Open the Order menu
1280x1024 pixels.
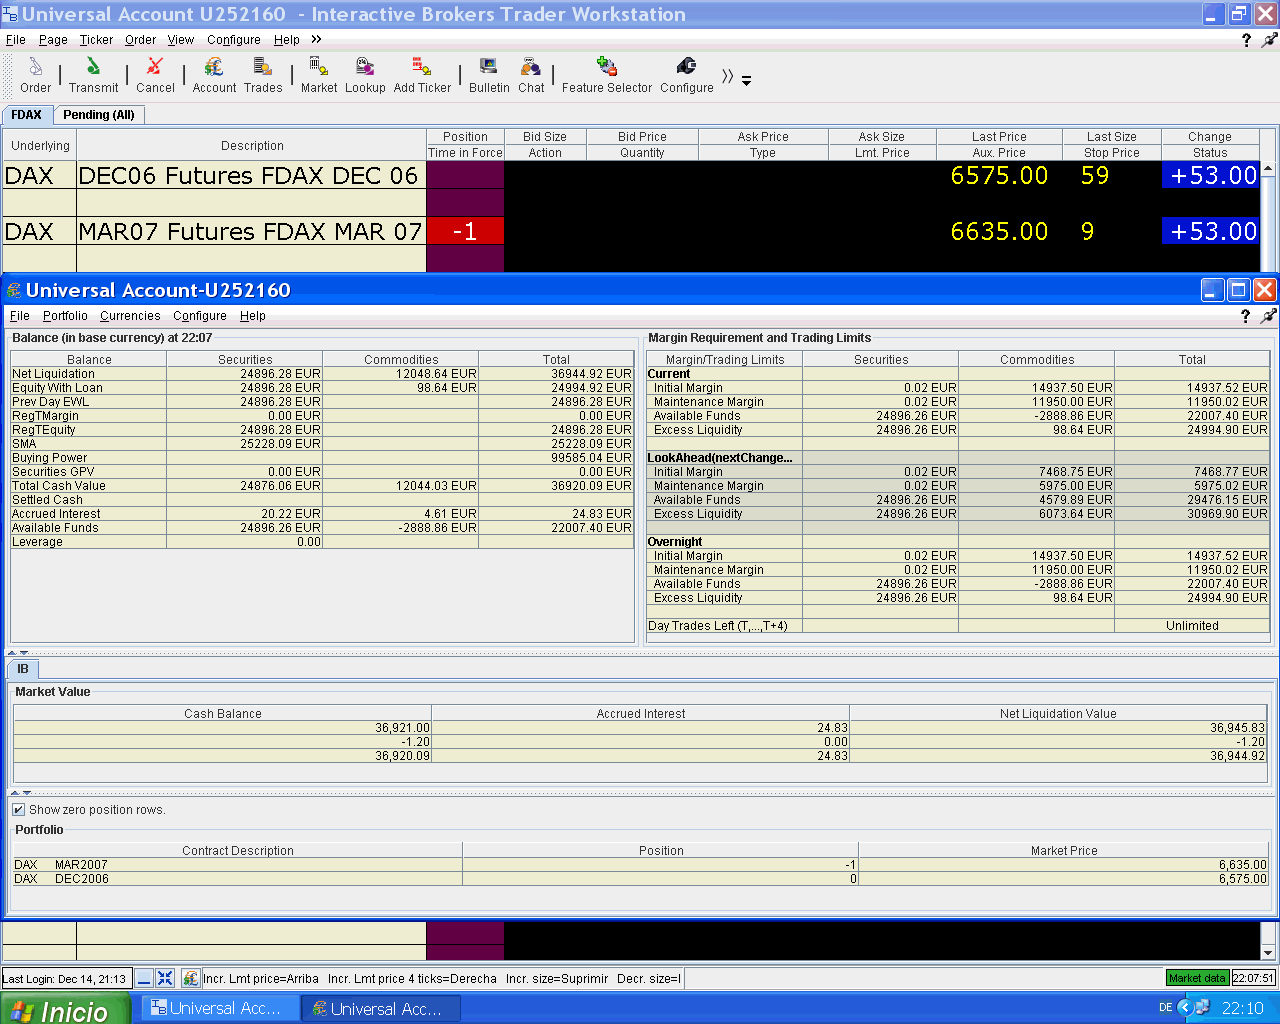(x=140, y=40)
